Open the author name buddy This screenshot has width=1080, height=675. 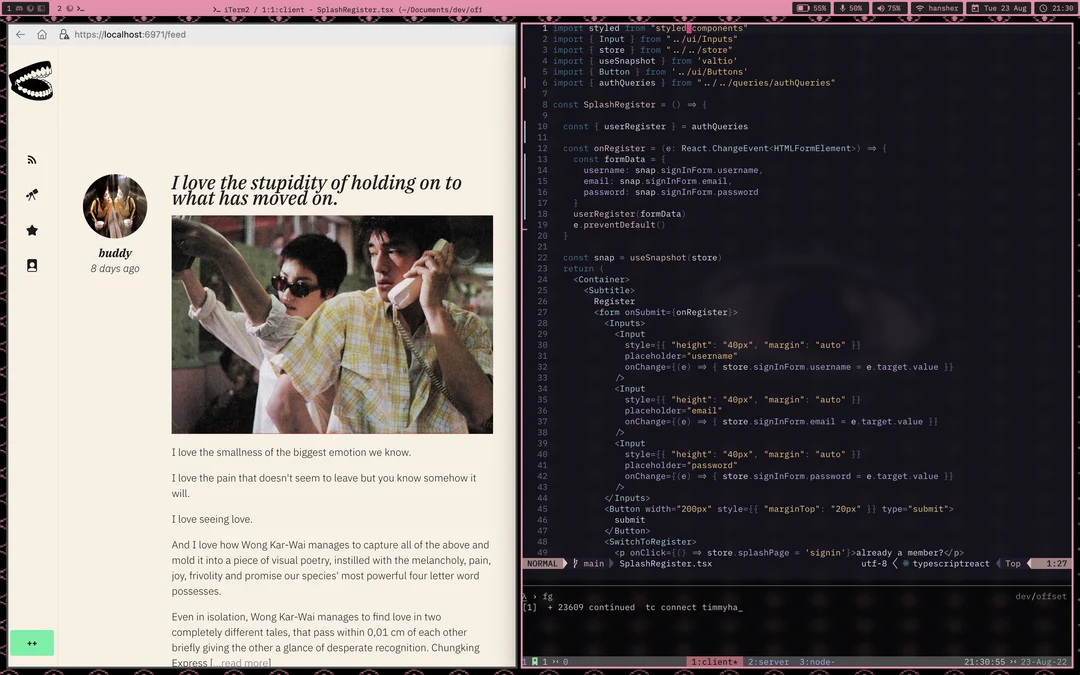coord(115,253)
